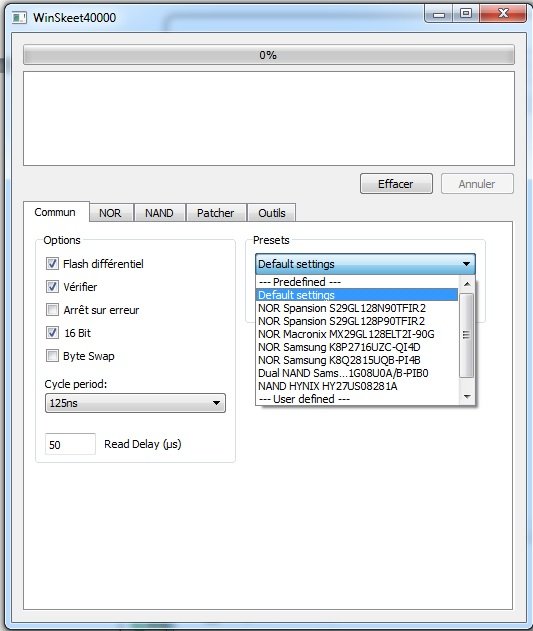Toggle the Vérifier checkbox
The height and width of the screenshot is (631, 533).
tap(52, 287)
